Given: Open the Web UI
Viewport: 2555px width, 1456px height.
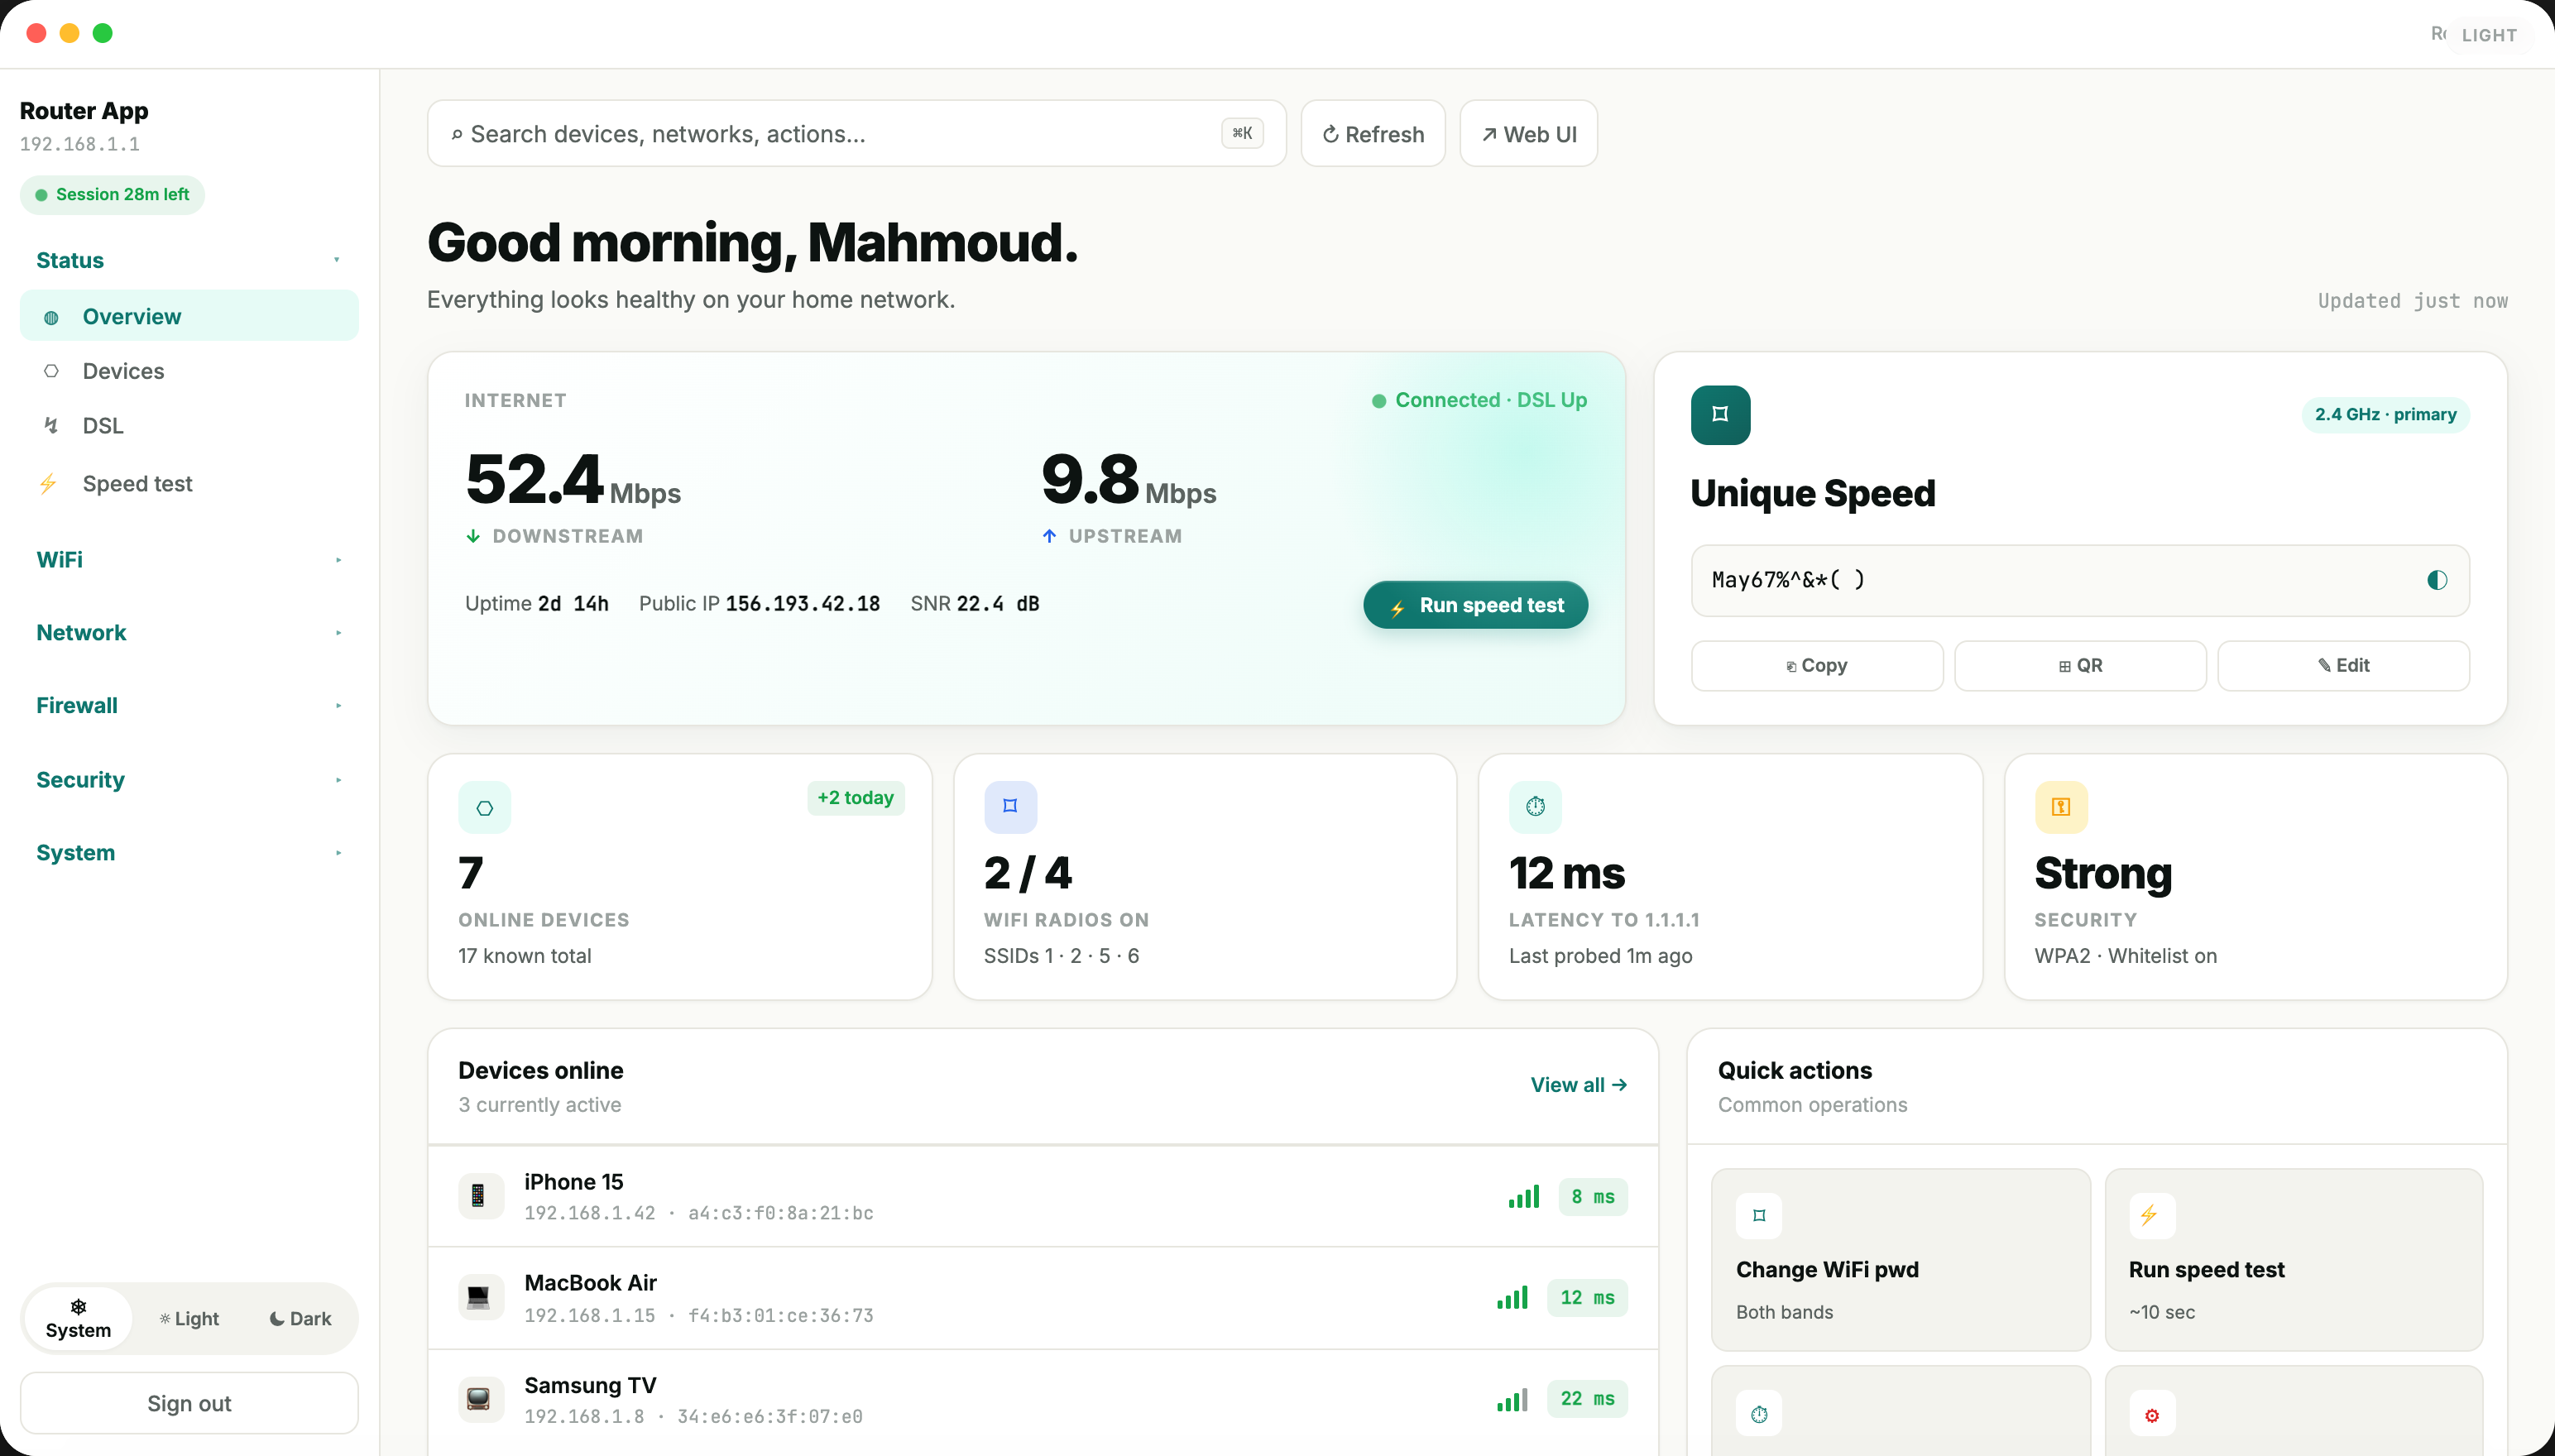Looking at the screenshot, I should click(1528, 134).
